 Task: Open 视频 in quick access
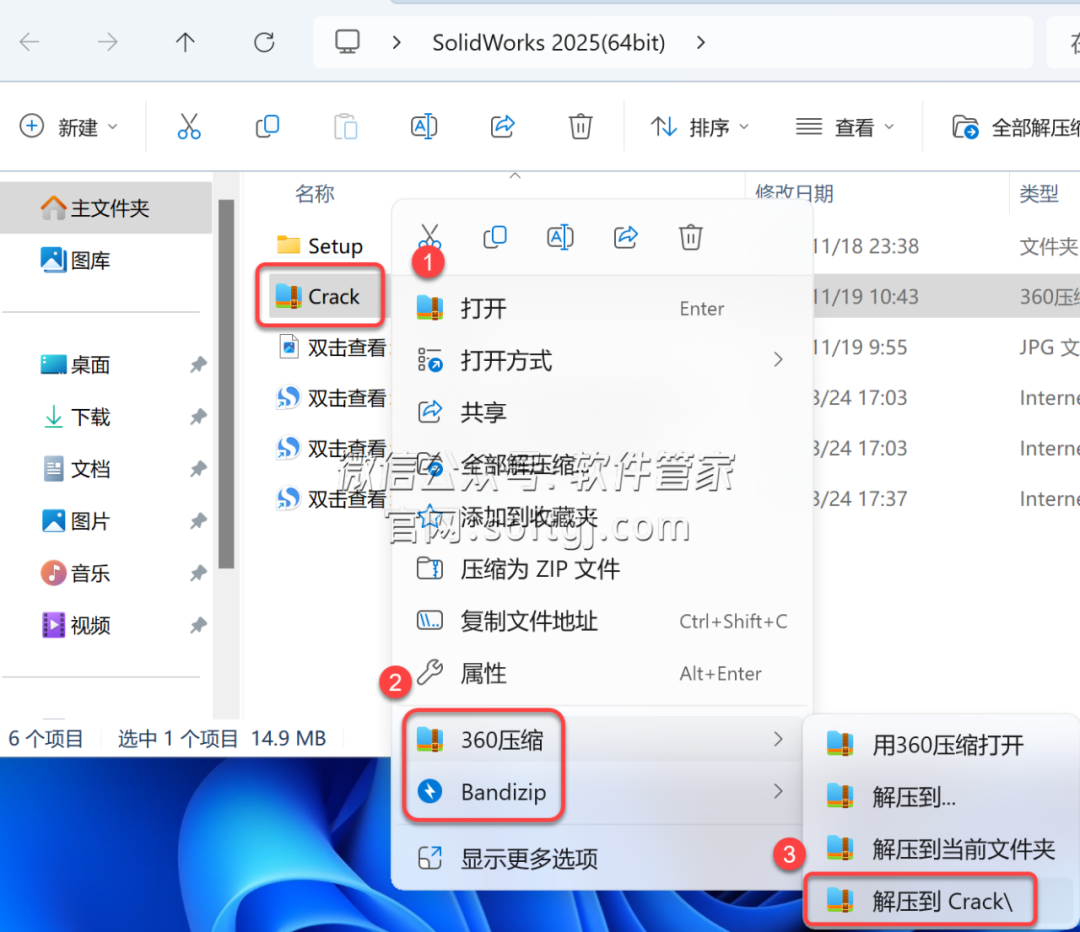click(76, 625)
